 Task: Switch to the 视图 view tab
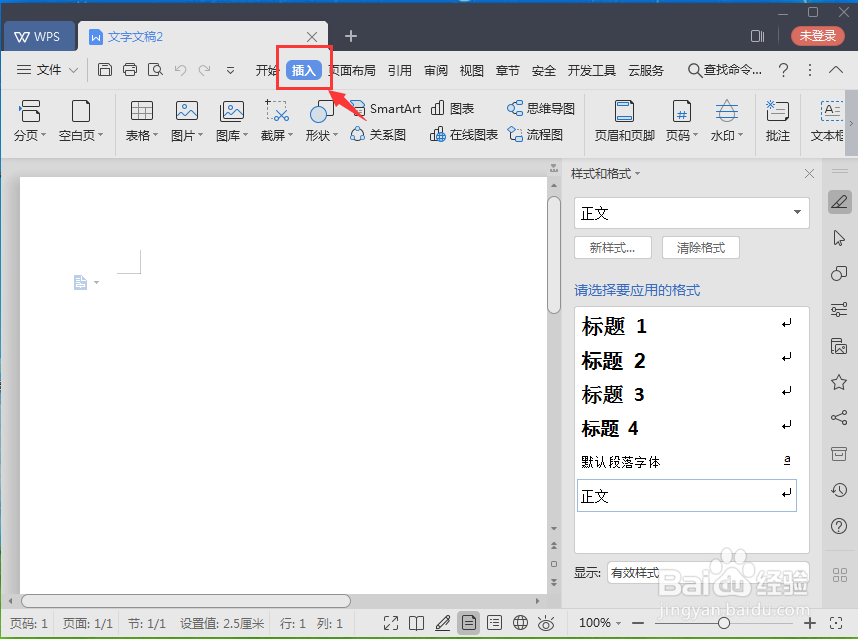(471, 70)
